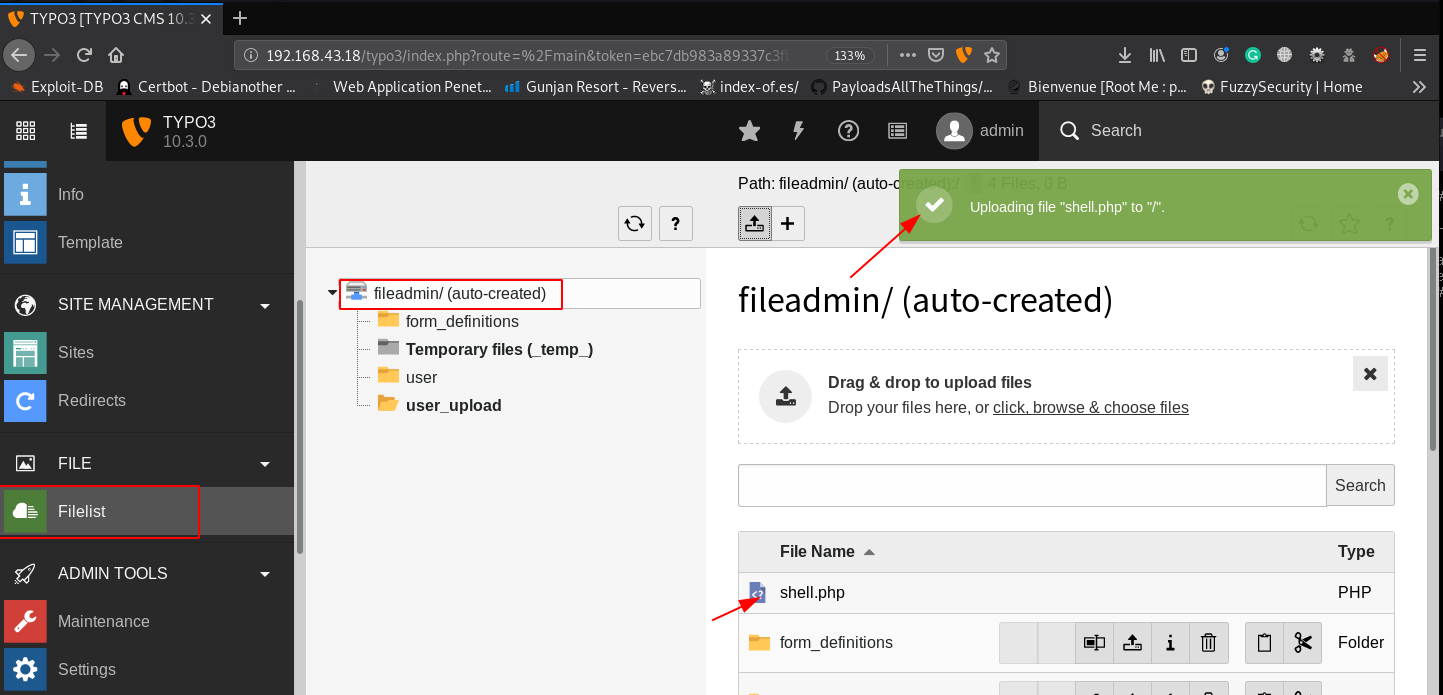The image size is (1443, 695).
Task: Open form_definitions folder link in file list
Action: (836, 643)
